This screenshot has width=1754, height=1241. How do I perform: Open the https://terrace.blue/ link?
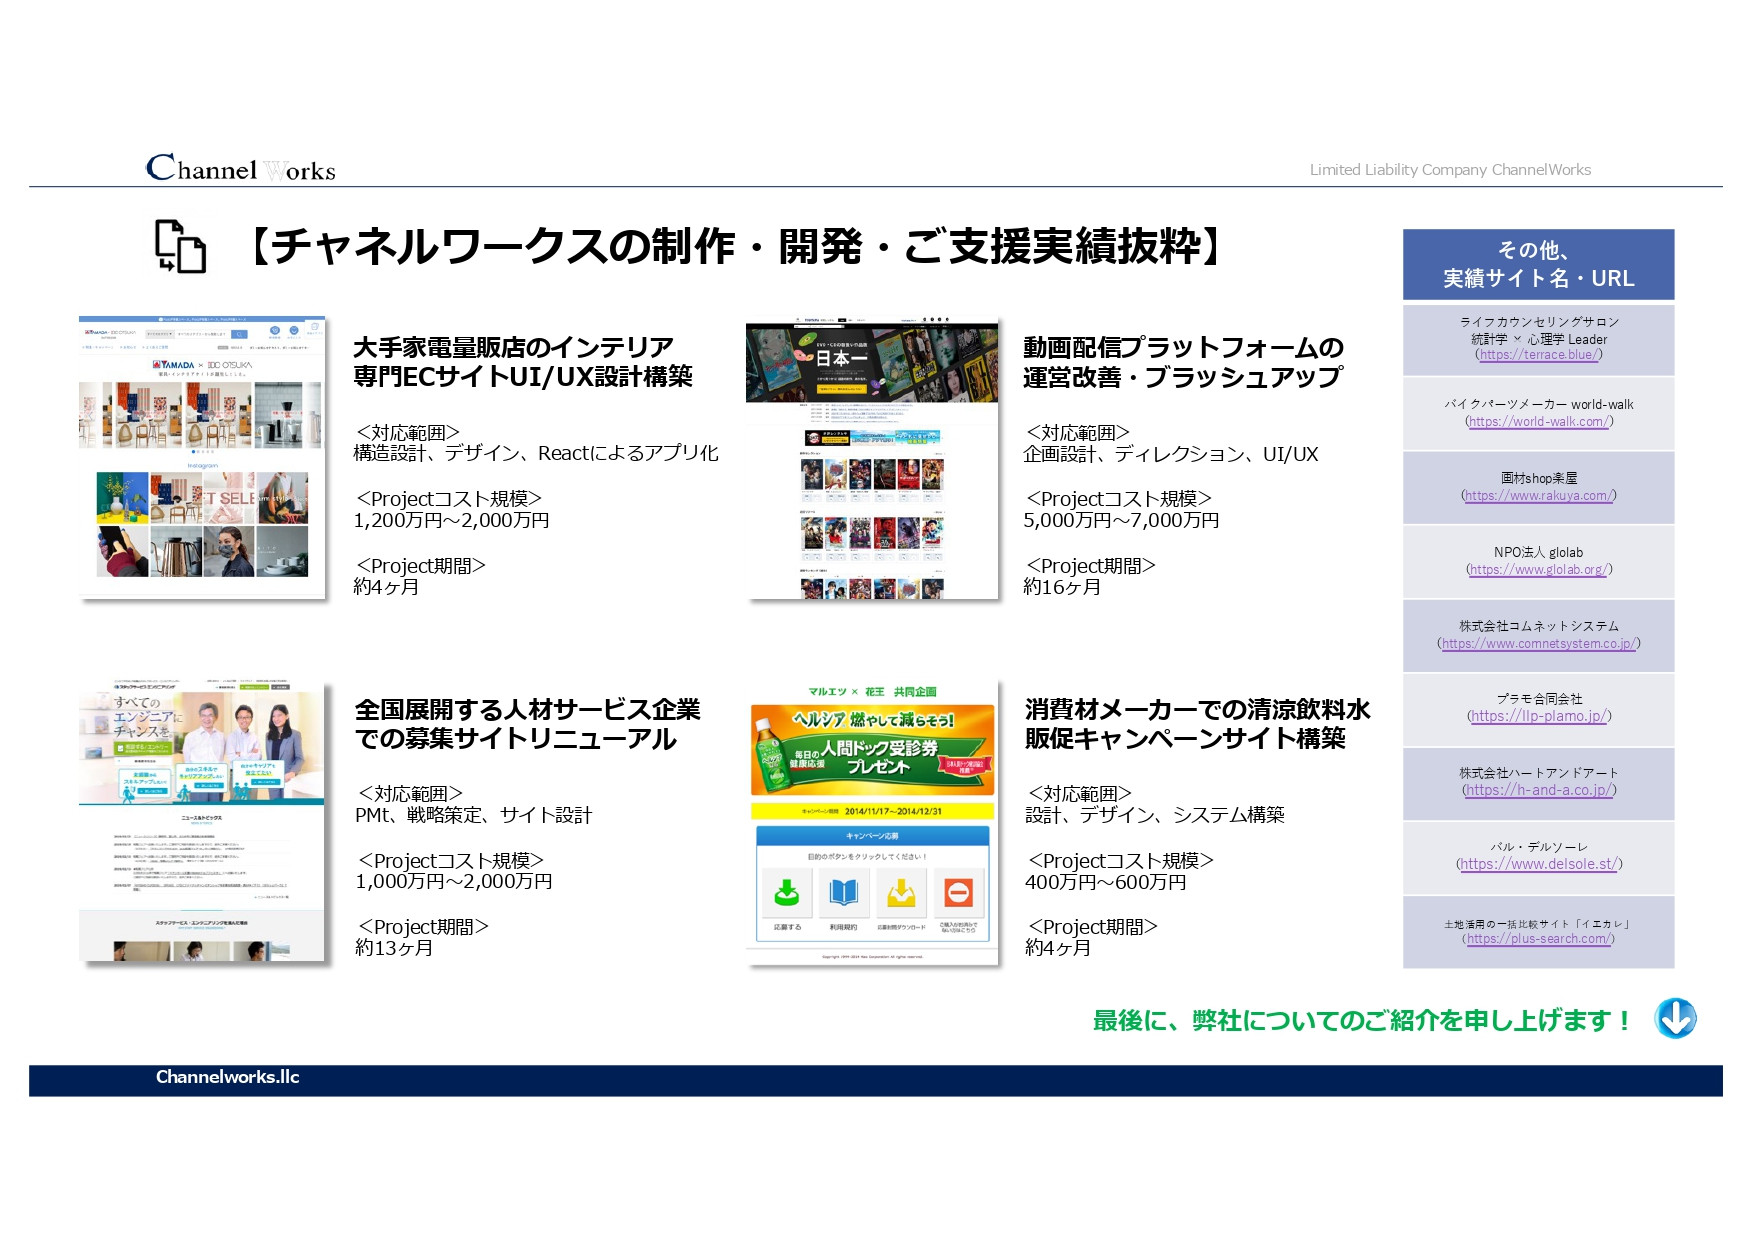click(1541, 354)
